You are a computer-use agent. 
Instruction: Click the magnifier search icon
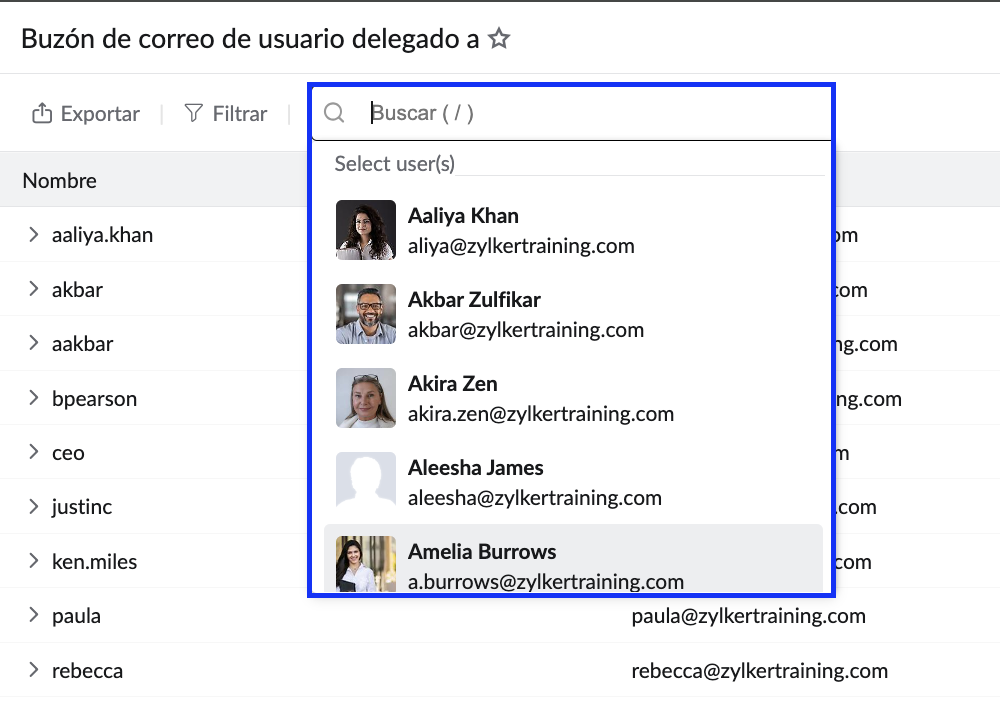(334, 113)
